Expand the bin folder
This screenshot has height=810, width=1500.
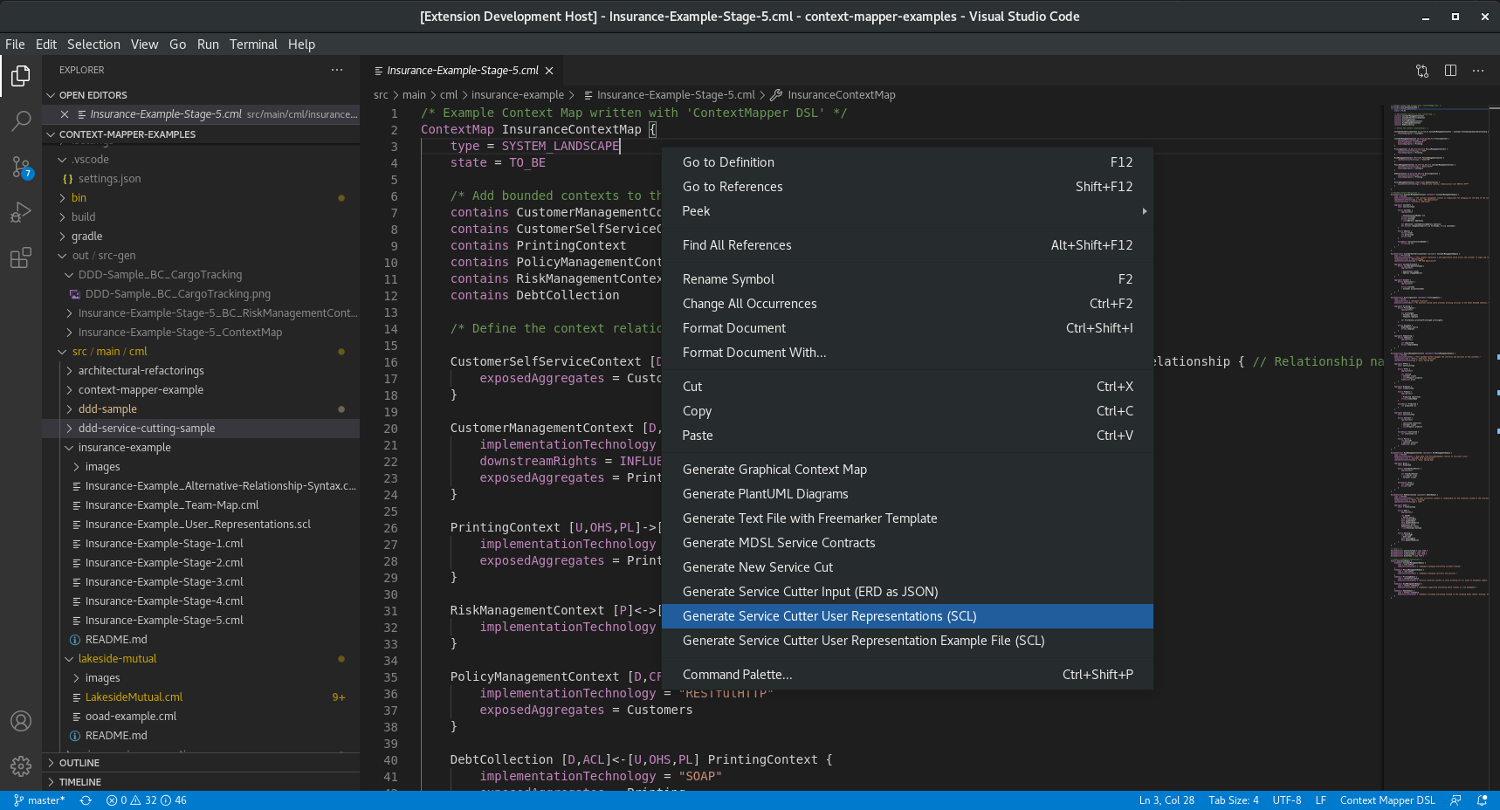point(79,198)
